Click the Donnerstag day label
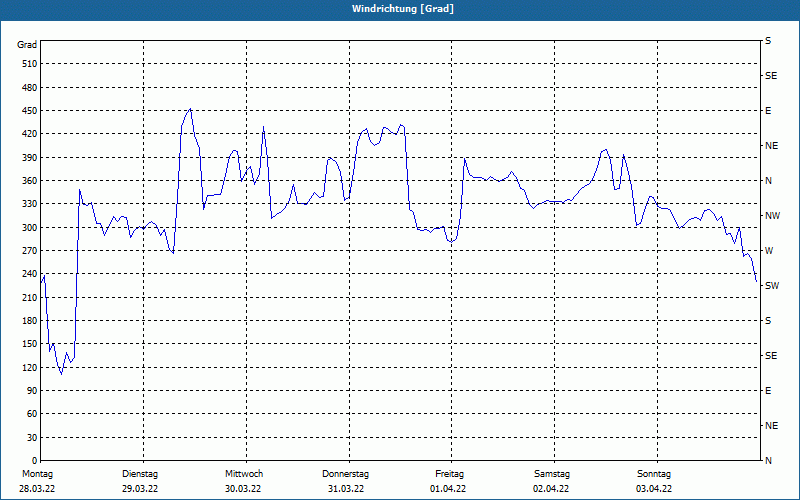 [x=345, y=474]
